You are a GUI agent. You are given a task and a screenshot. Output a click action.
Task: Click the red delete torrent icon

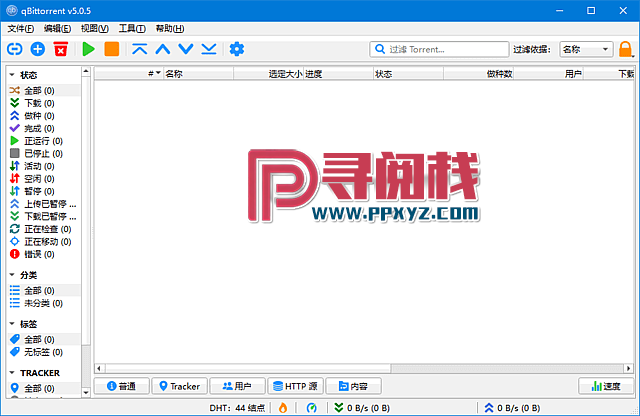61,49
